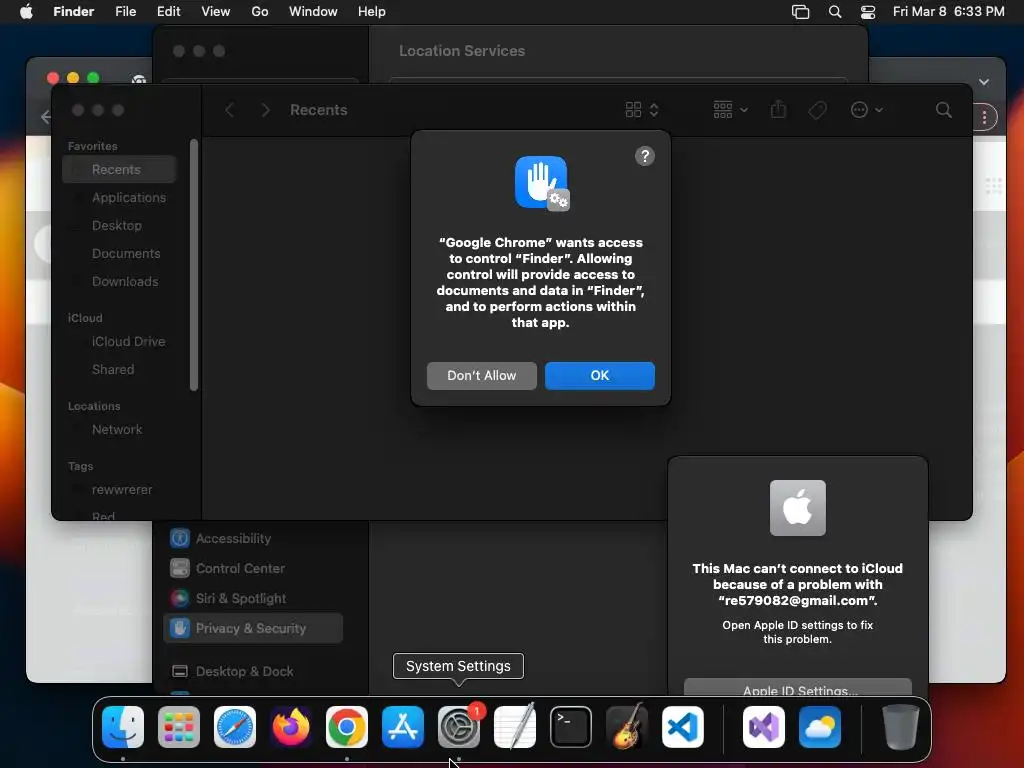Open Desktop & Dock in System Settings
Image resolution: width=1024 pixels, height=768 pixels.
click(253, 671)
